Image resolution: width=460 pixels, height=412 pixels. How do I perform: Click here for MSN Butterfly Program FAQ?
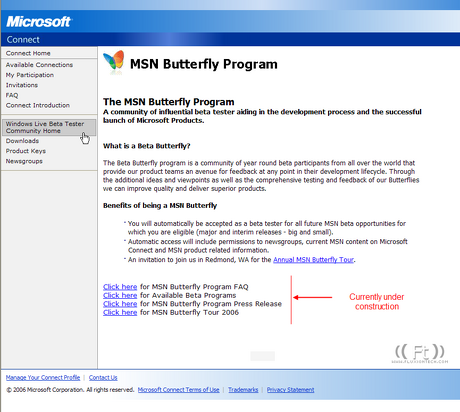(120, 287)
